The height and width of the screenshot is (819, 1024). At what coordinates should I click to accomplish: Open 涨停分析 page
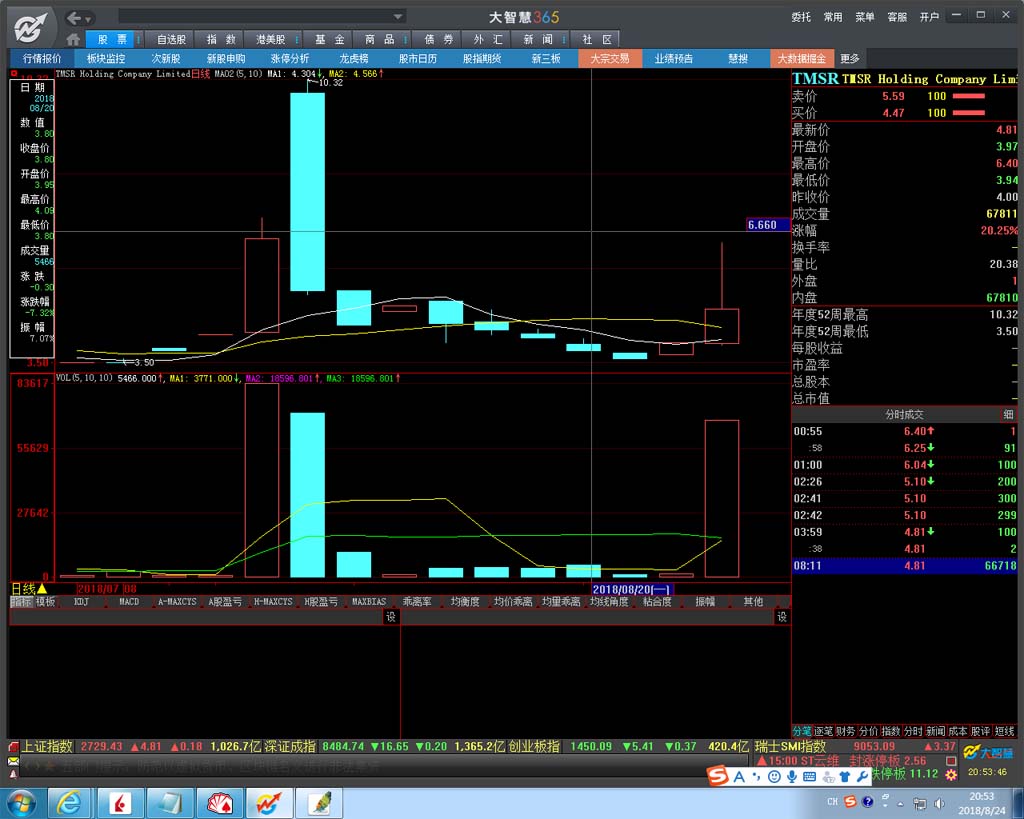coord(290,59)
